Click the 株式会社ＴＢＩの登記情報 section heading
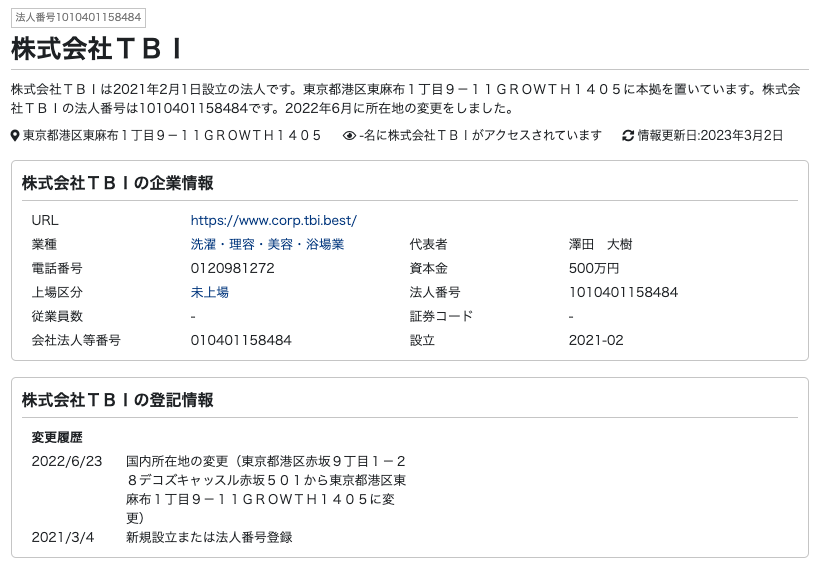This screenshot has width=821, height=565. tap(118, 400)
